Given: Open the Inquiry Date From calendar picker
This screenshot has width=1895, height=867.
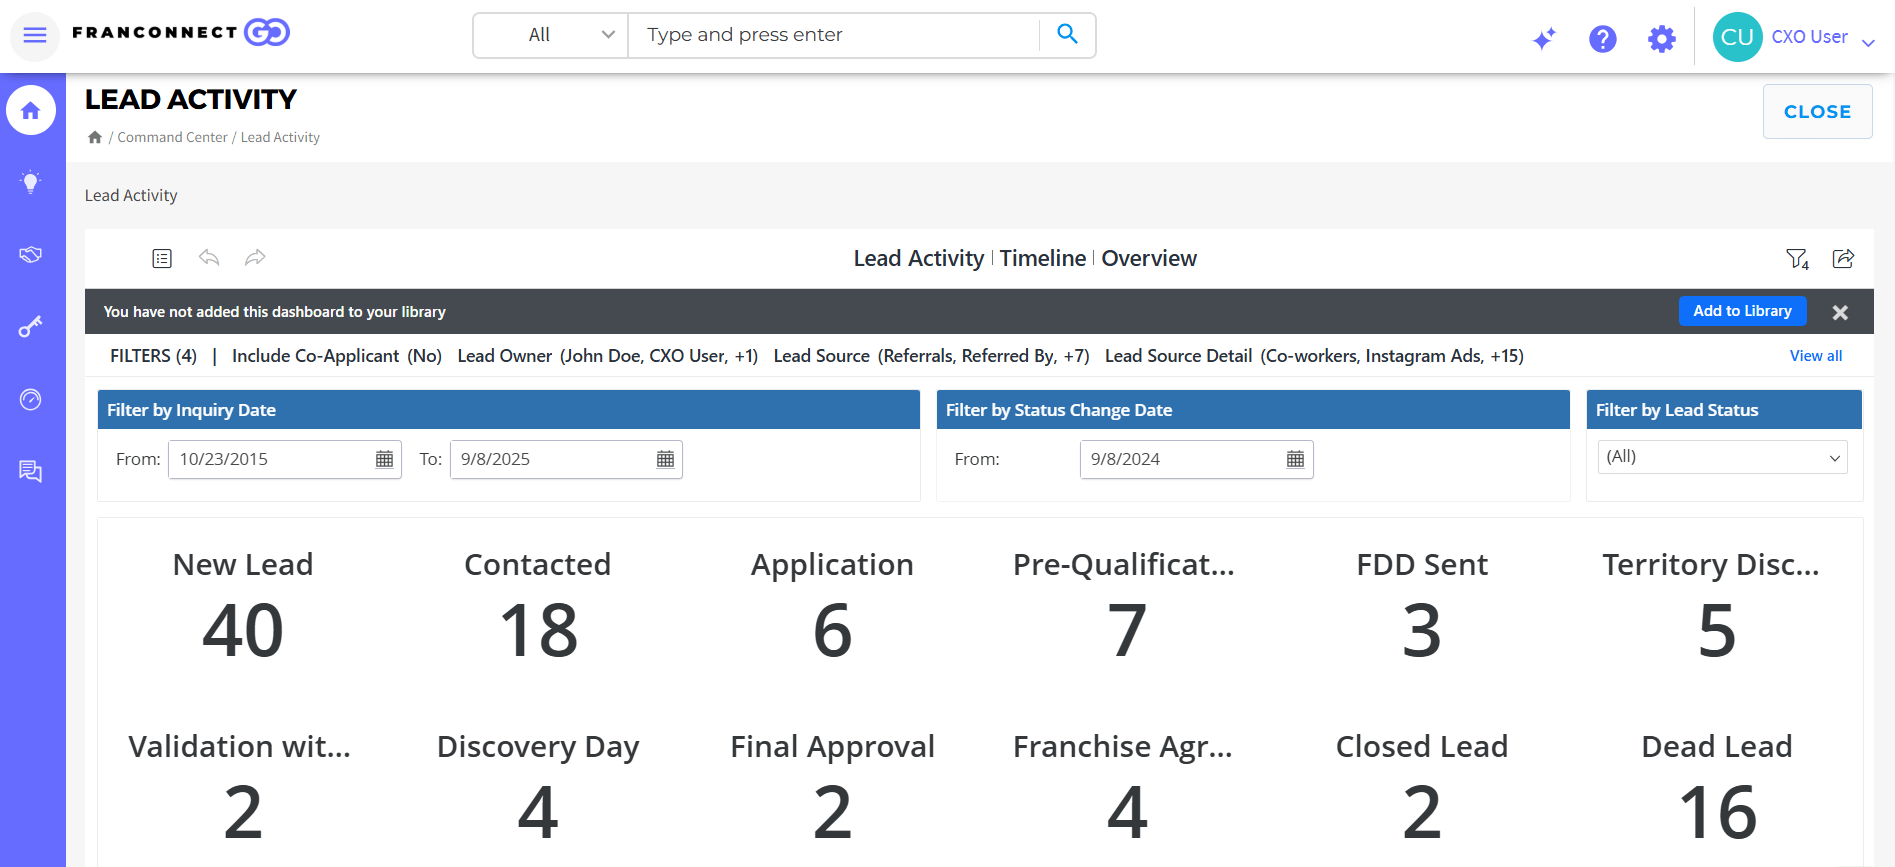Looking at the screenshot, I should (384, 459).
